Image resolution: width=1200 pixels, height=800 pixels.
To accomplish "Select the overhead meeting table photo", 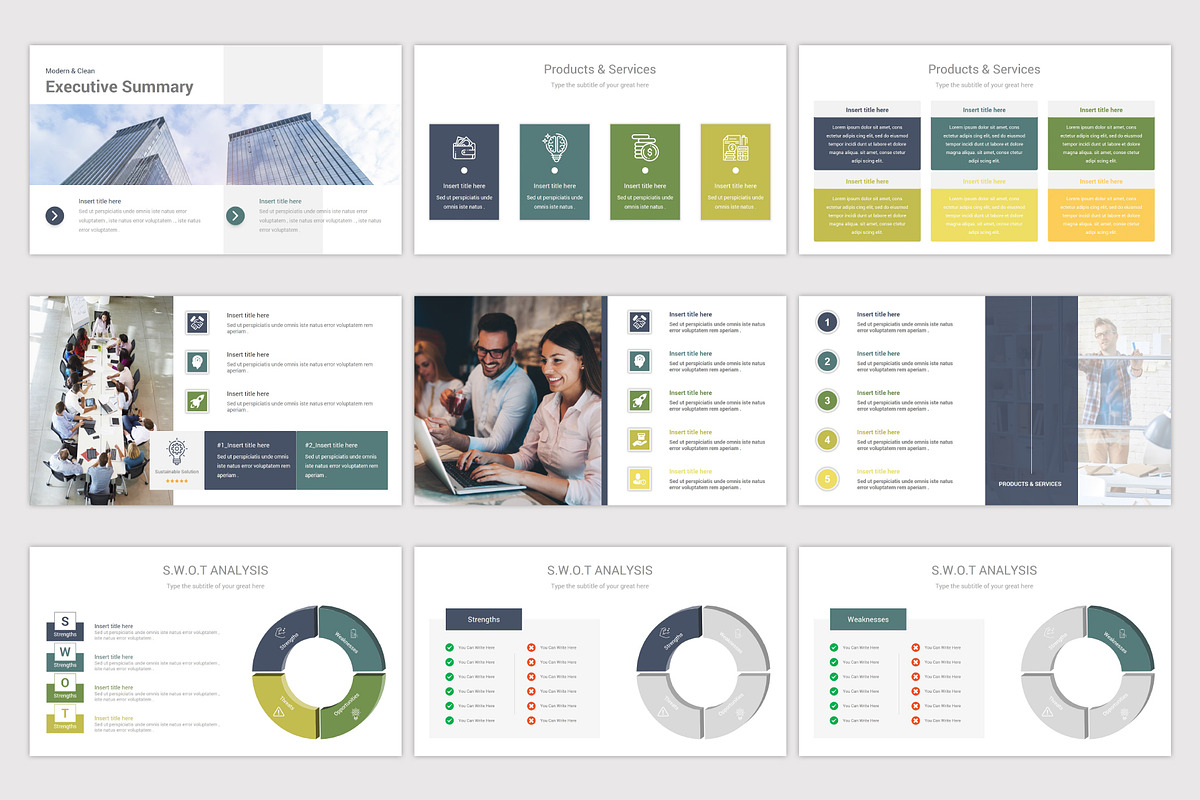I will (x=100, y=400).
